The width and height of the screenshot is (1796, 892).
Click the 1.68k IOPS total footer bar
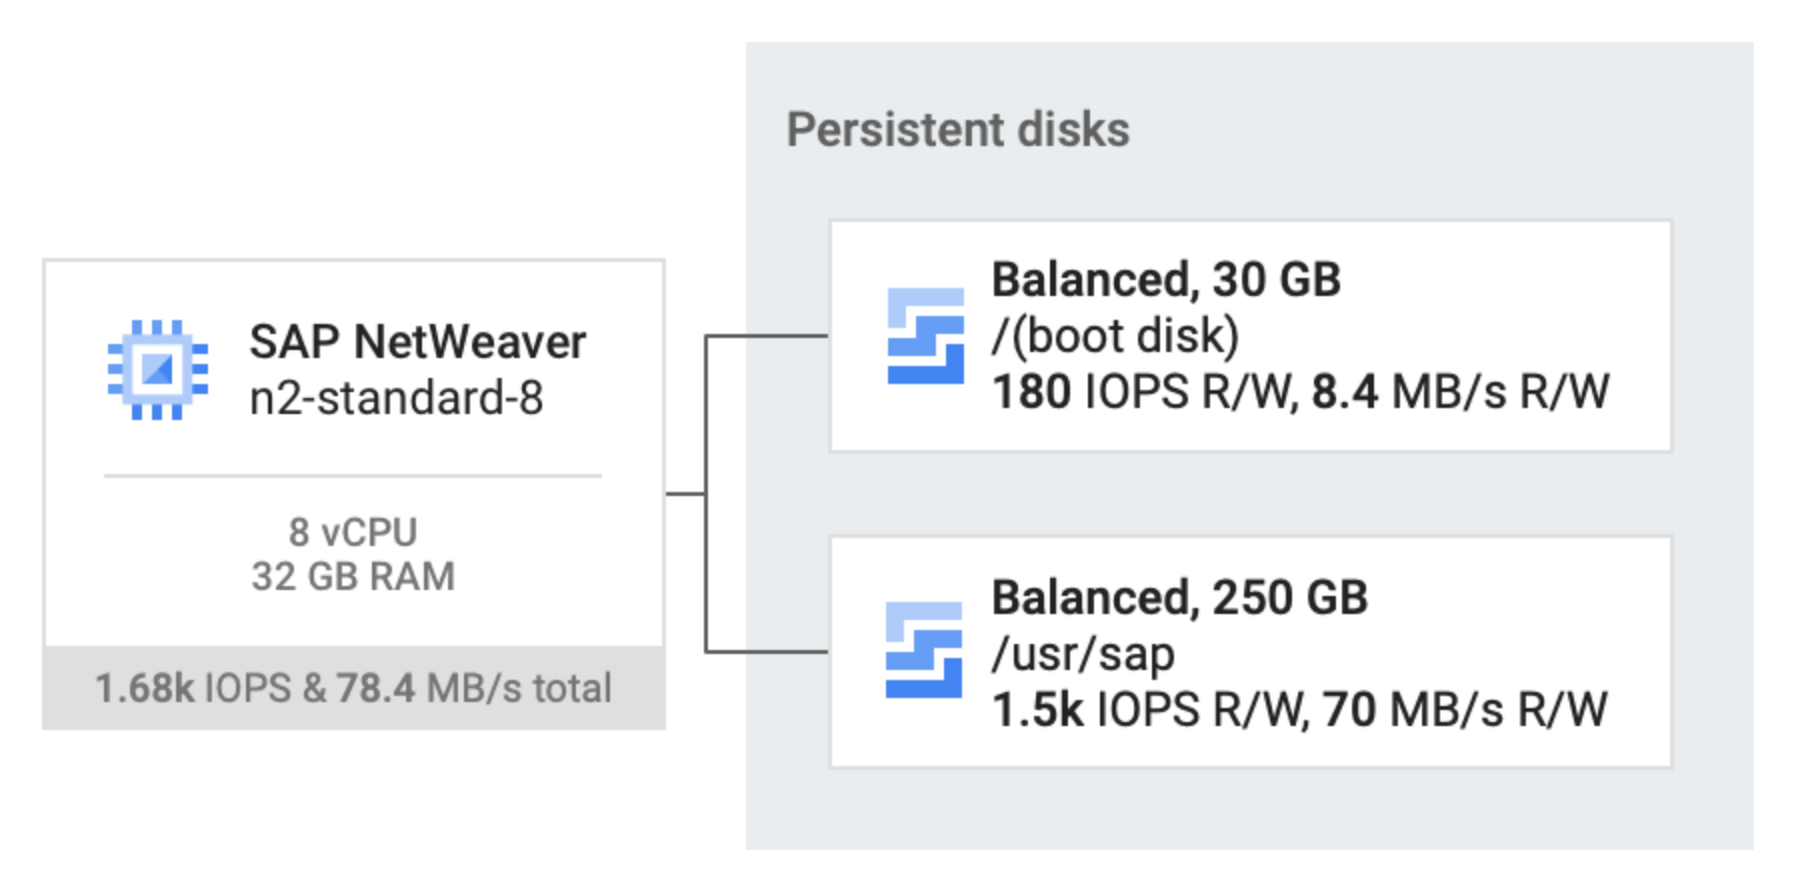click(353, 688)
